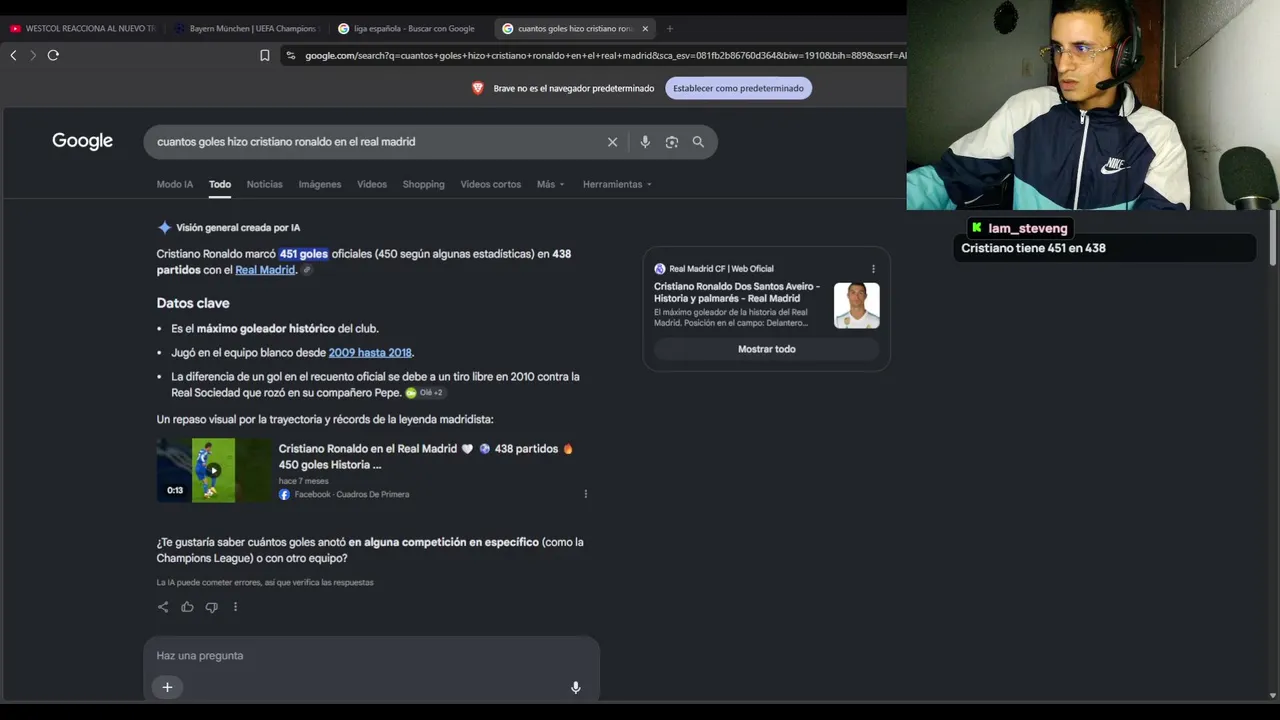Switch to the Bayern München UEFA Champions tab

click(245, 29)
